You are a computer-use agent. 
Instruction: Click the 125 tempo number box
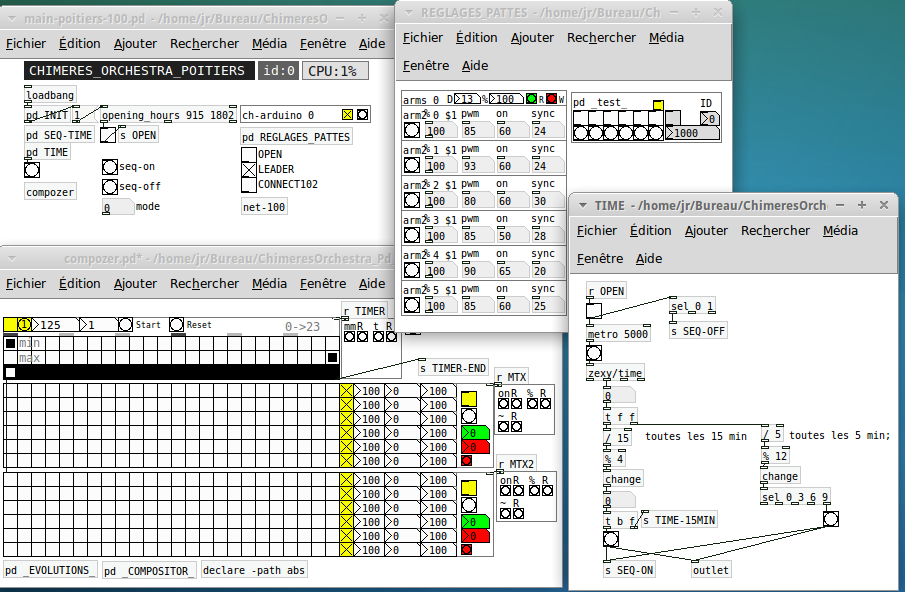pyautogui.click(x=55, y=325)
